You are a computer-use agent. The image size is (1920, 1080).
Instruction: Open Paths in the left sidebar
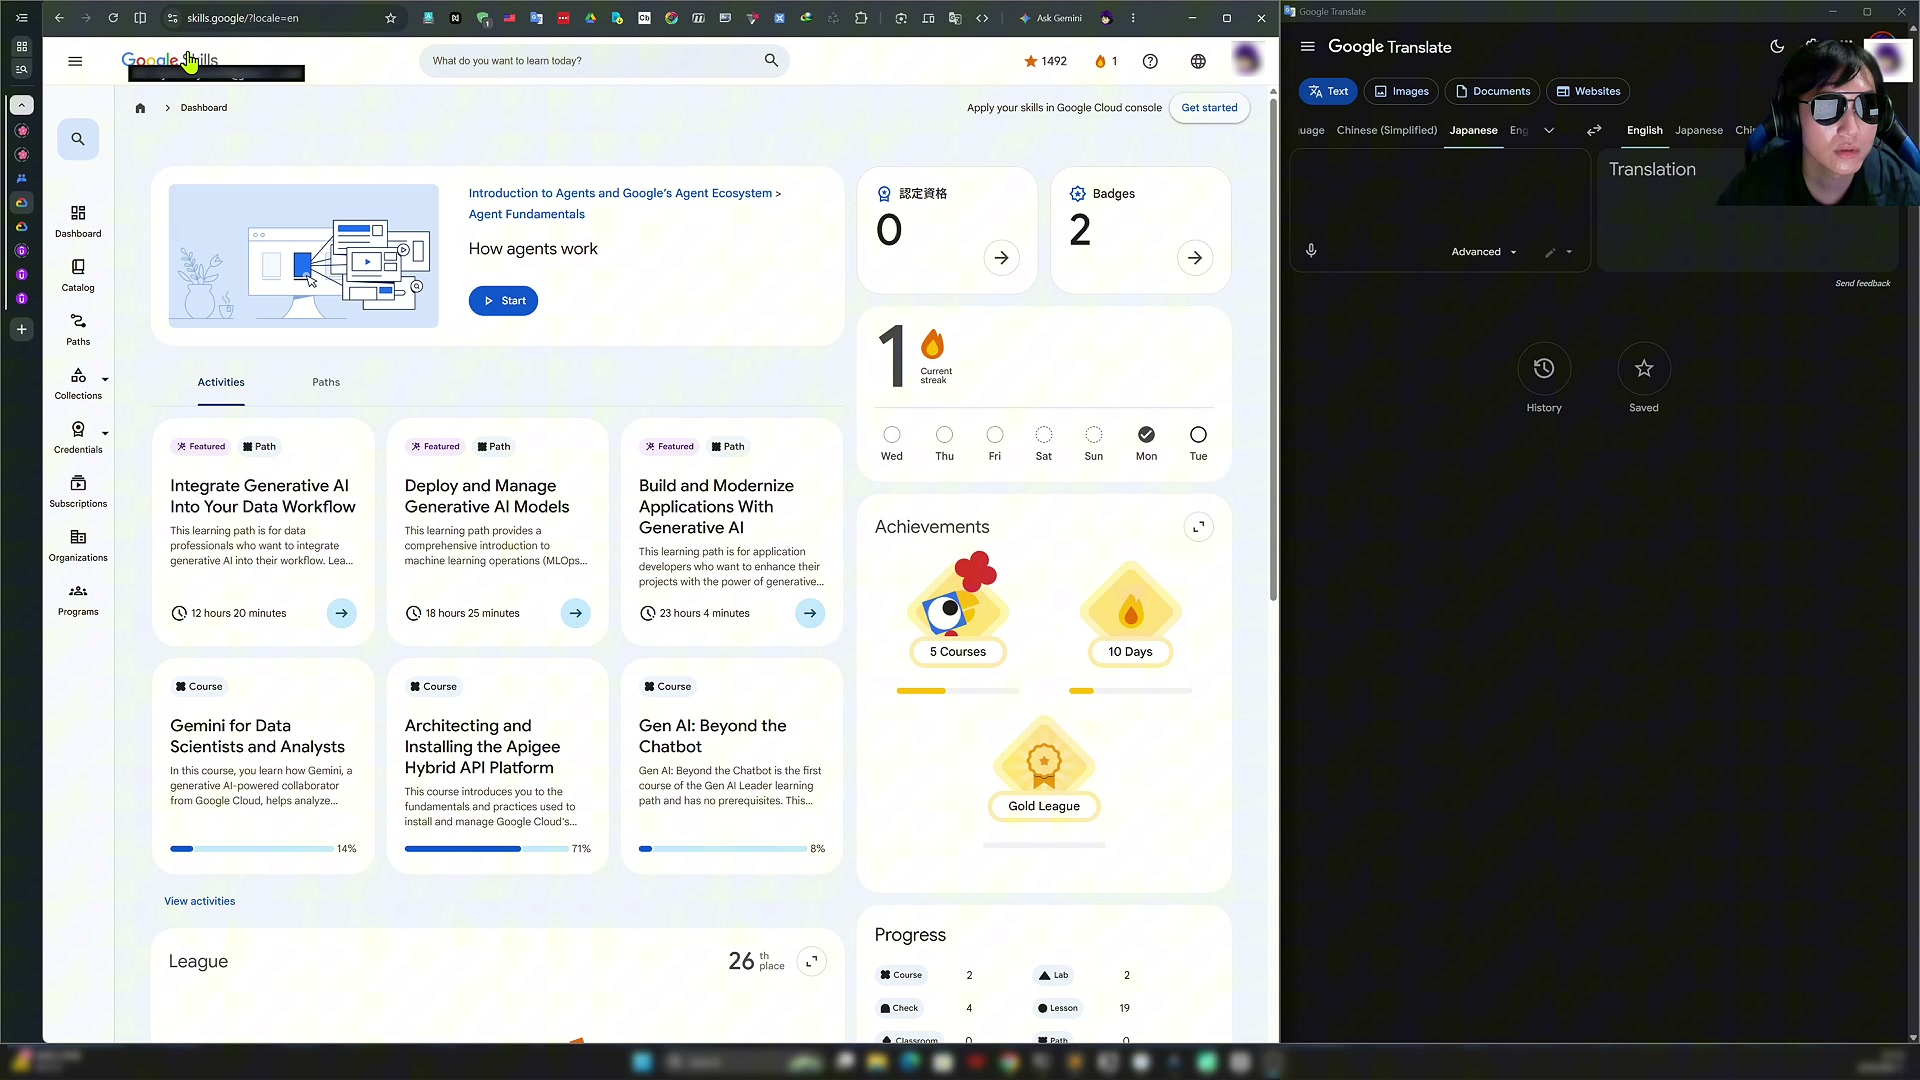click(78, 330)
